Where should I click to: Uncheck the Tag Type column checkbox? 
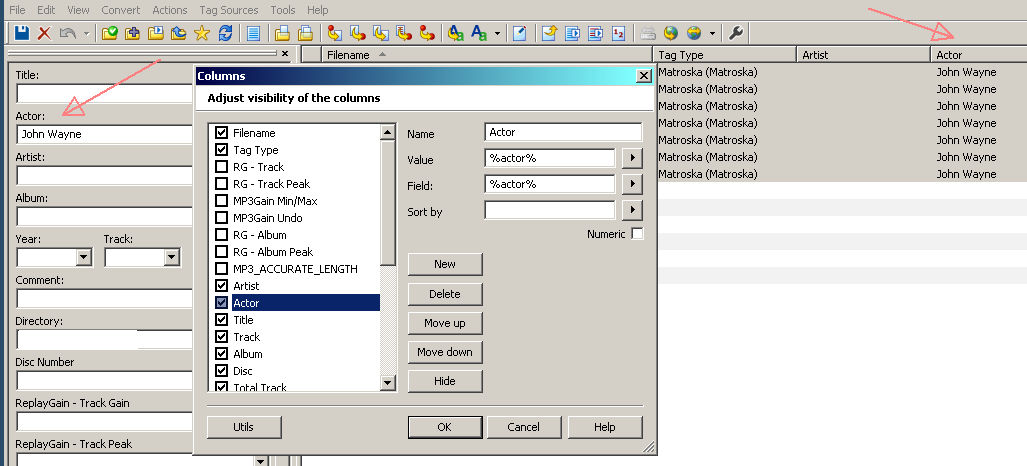coord(221,149)
